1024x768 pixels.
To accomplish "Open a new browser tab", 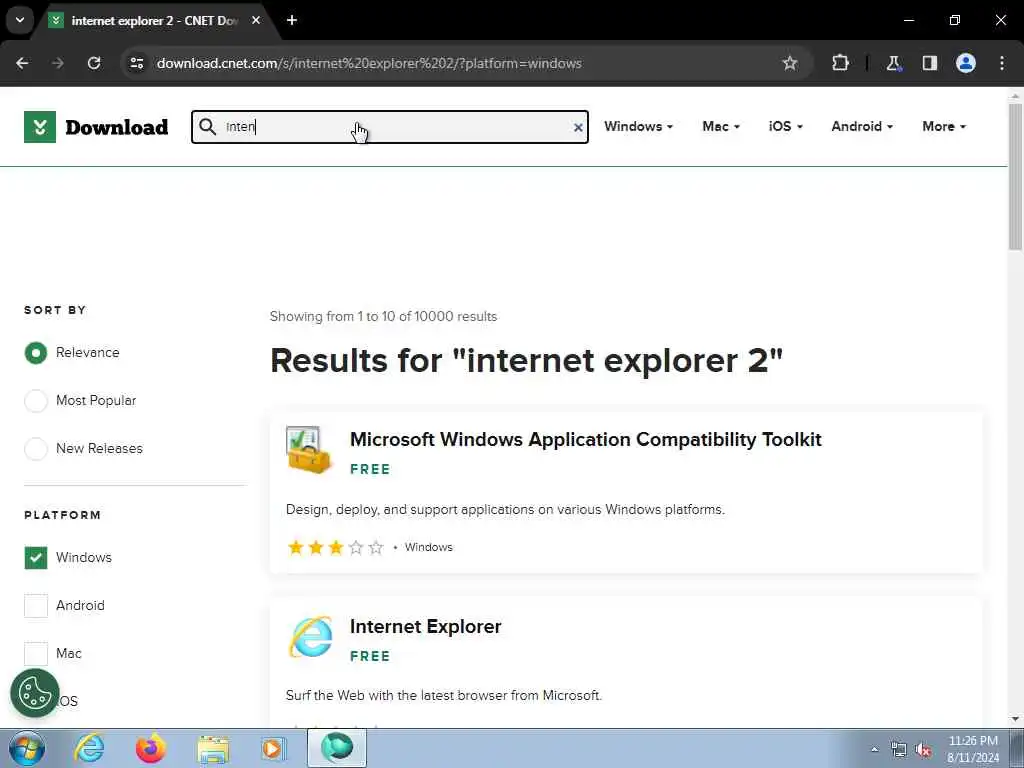I will (292, 20).
